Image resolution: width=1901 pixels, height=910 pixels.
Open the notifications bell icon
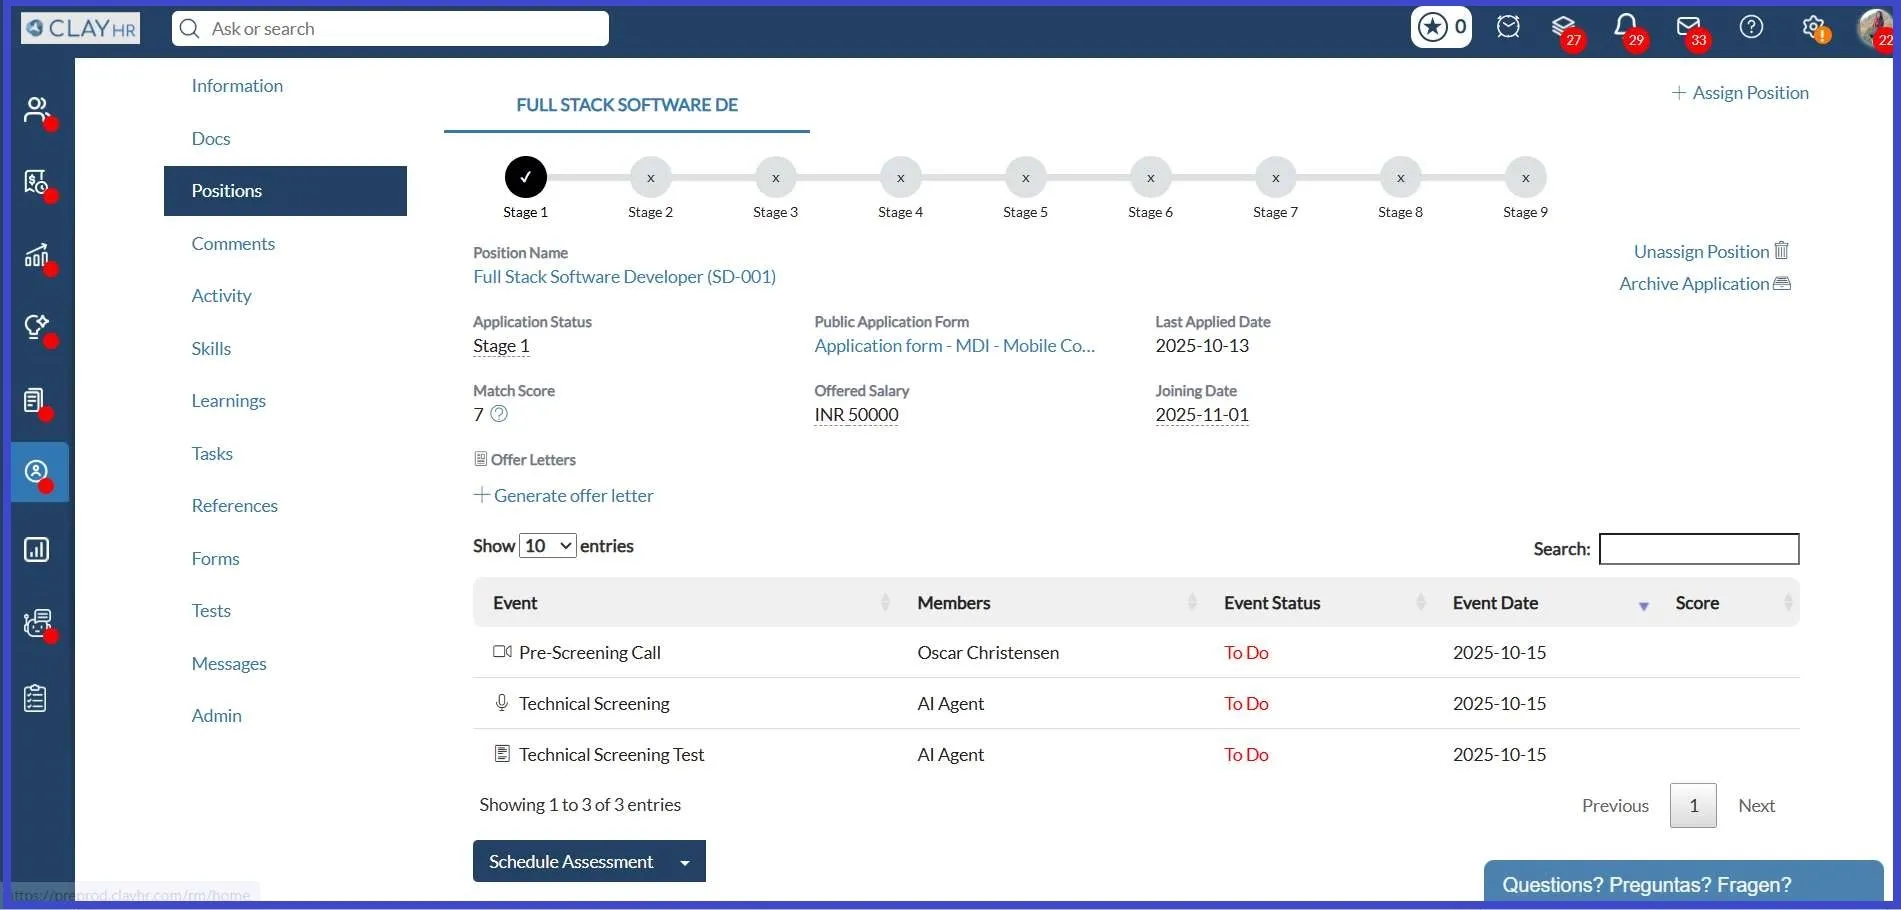click(x=1625, y=26)
